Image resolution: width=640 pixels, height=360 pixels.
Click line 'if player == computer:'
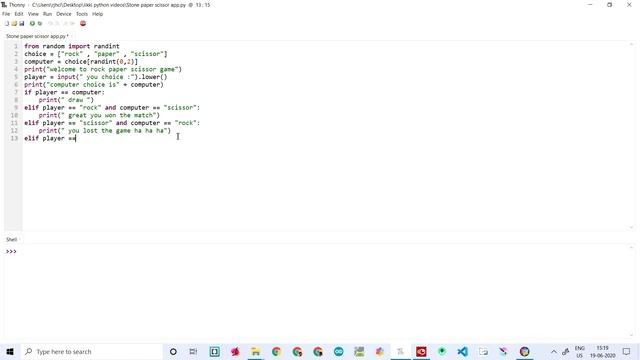(64, 92)
